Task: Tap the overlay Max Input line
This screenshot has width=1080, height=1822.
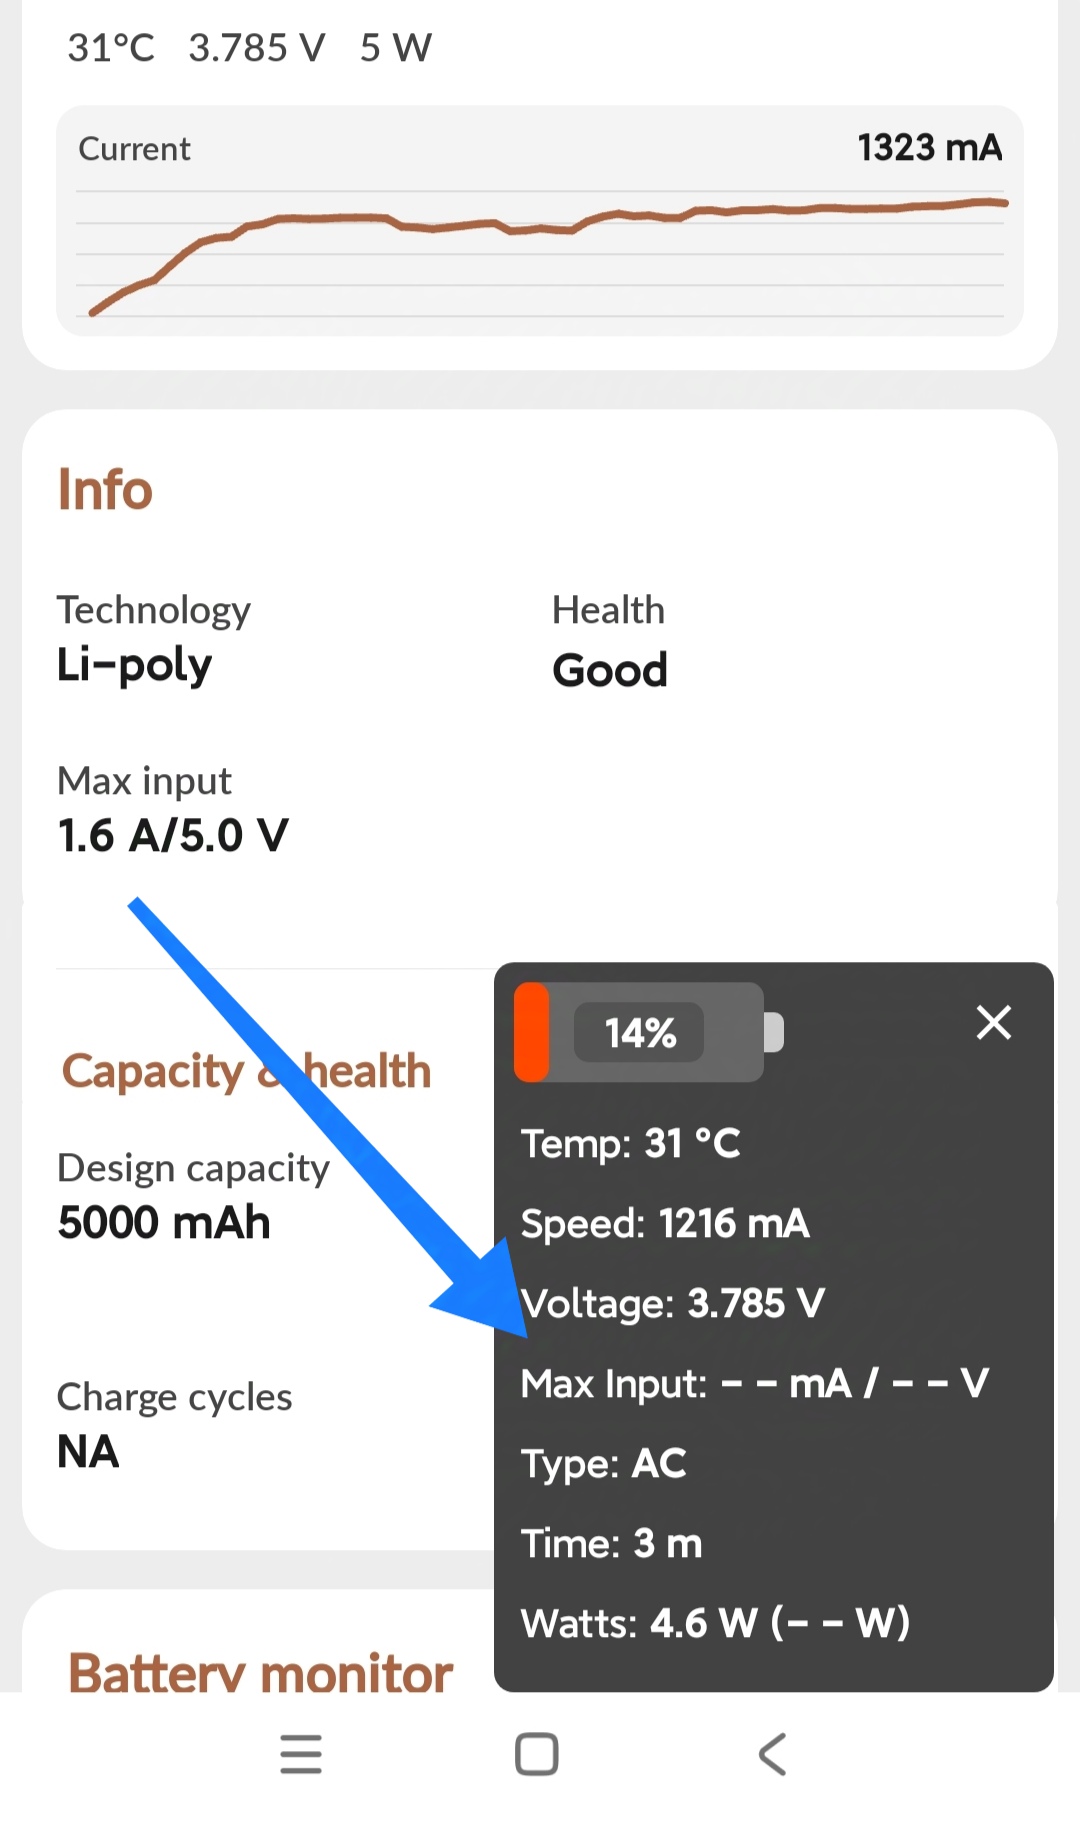Action: (x=754, y=1383)
